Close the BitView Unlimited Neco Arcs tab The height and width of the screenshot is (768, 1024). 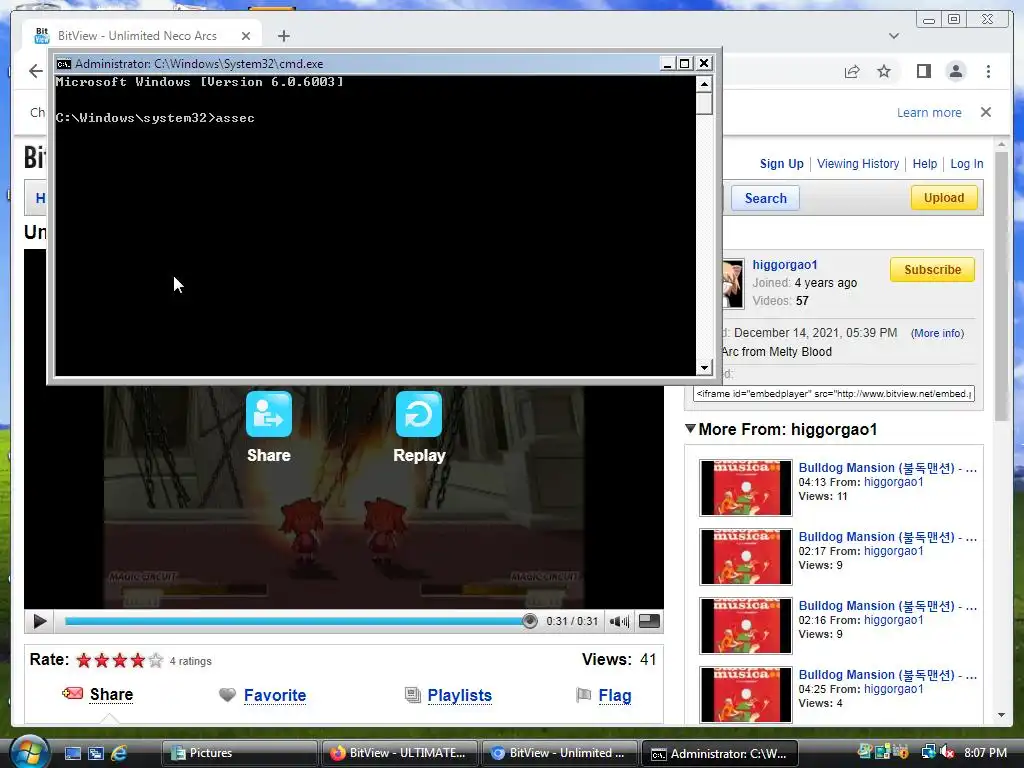click(x=246, y=36)
